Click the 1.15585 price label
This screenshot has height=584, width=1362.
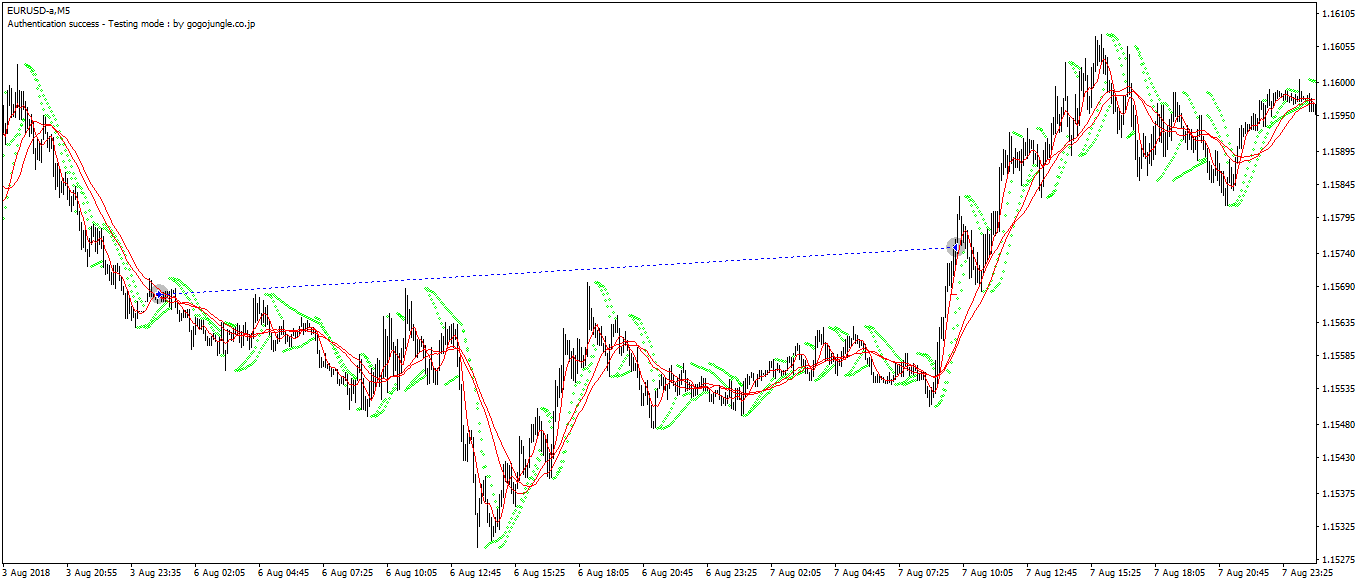tap(1338, 356)
